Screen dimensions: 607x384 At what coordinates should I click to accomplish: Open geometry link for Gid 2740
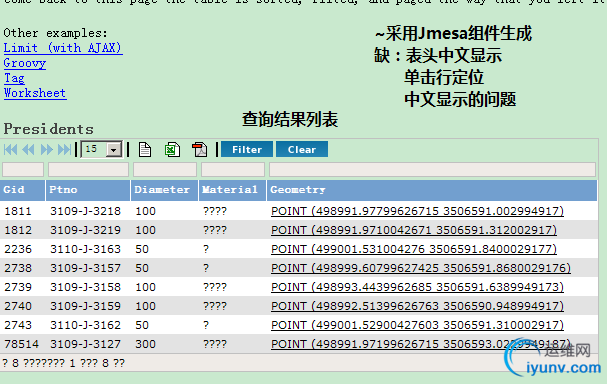click(417, 306)
